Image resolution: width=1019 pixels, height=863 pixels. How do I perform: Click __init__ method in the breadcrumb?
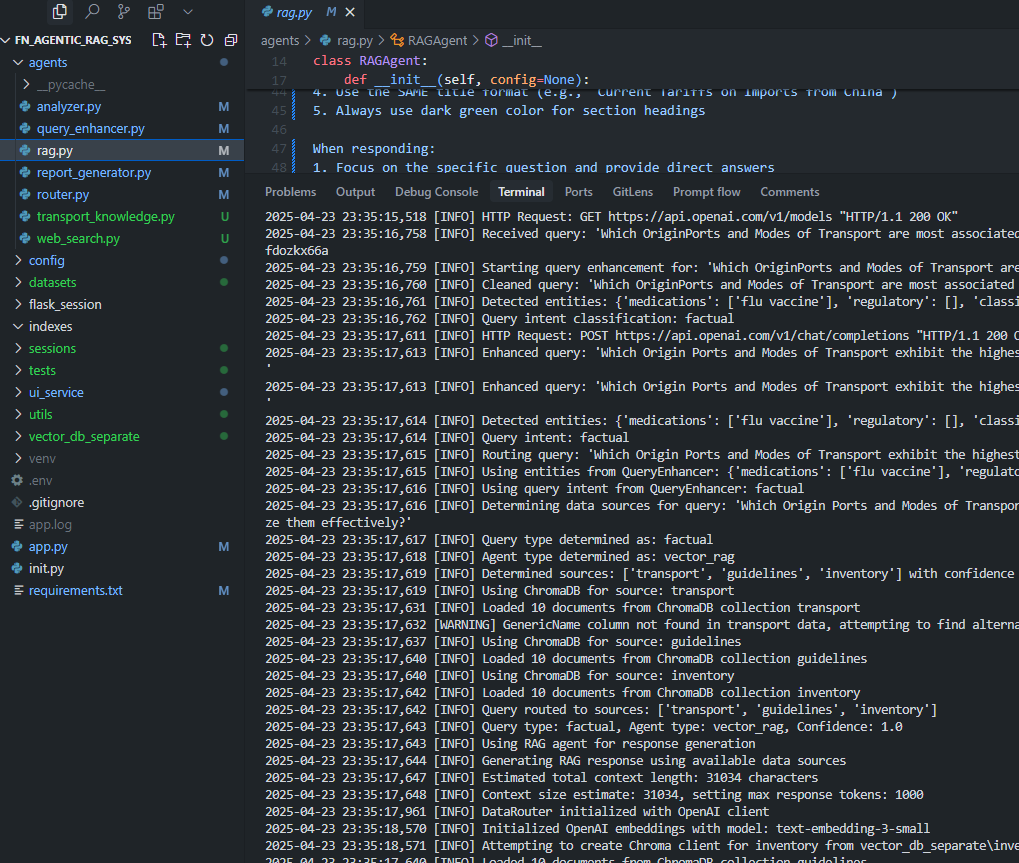521,40
